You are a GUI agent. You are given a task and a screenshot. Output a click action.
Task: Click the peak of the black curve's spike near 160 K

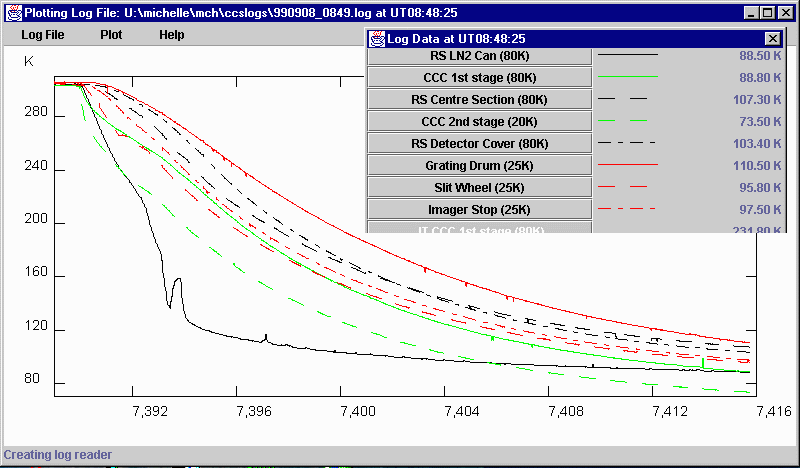[x=179, y=279]
